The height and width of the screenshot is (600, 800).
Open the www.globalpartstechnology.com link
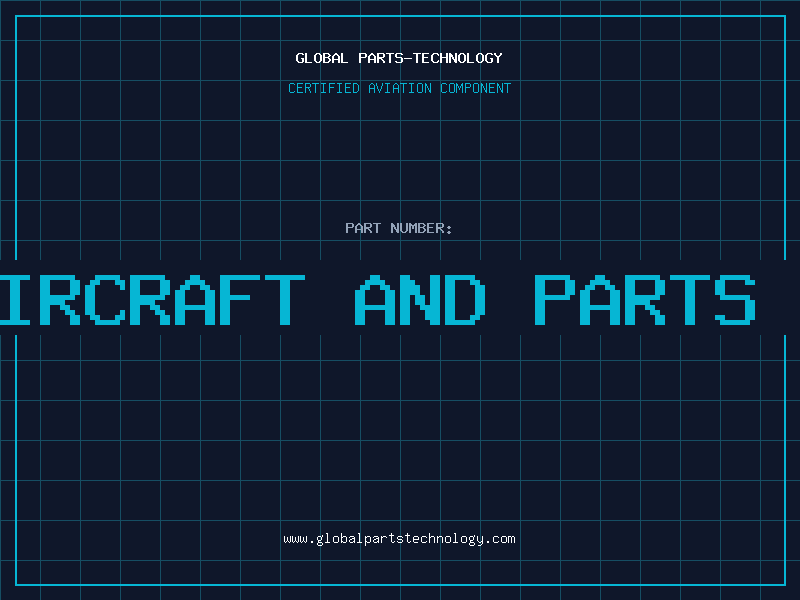tap(399, 539)
